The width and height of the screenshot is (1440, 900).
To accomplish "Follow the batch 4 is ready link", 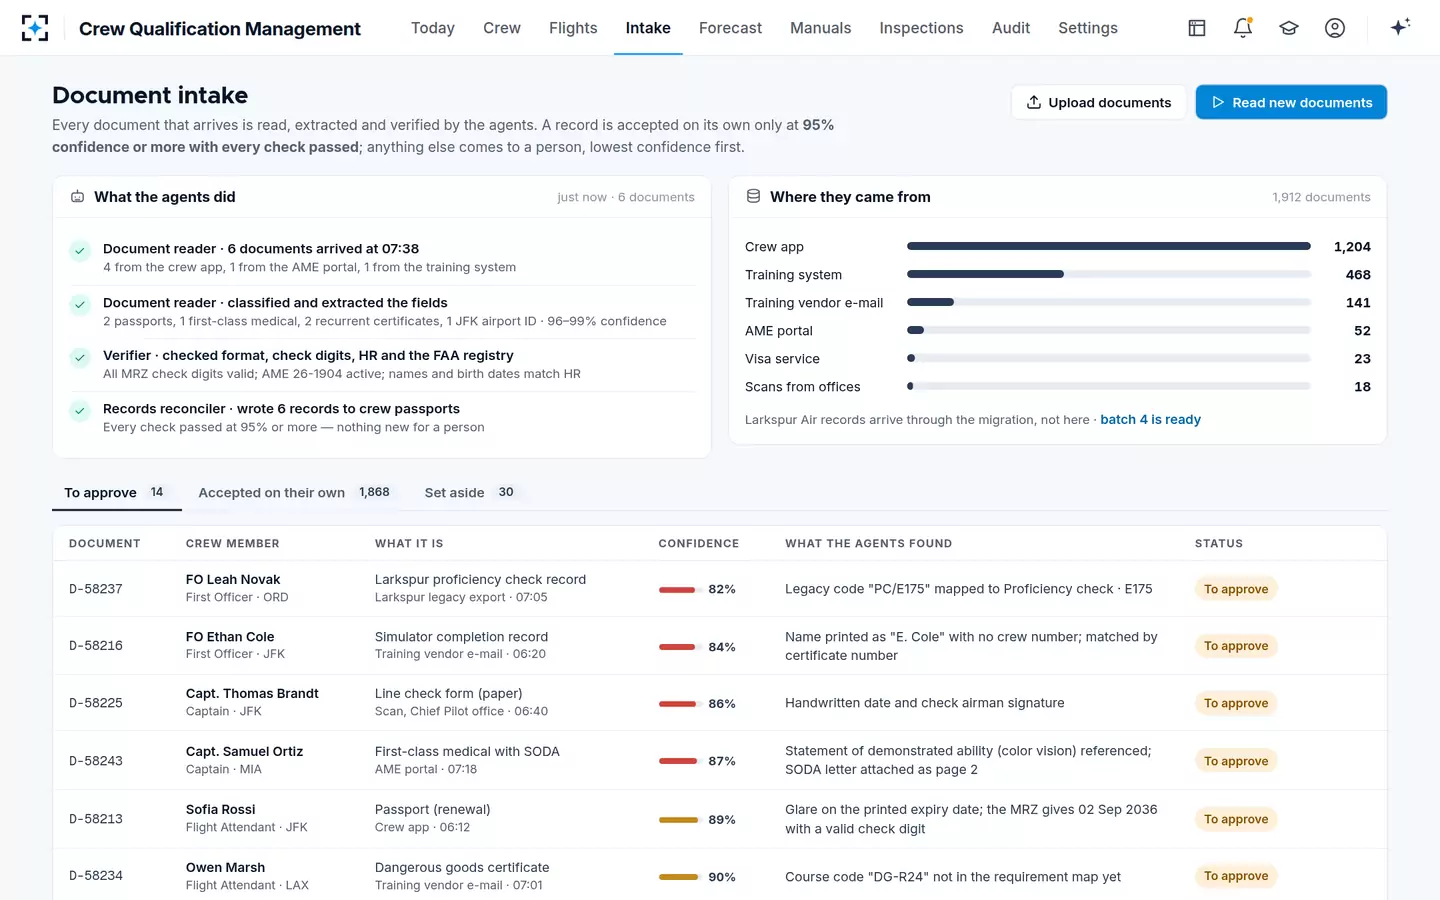I will click(x=1150, y=420).
